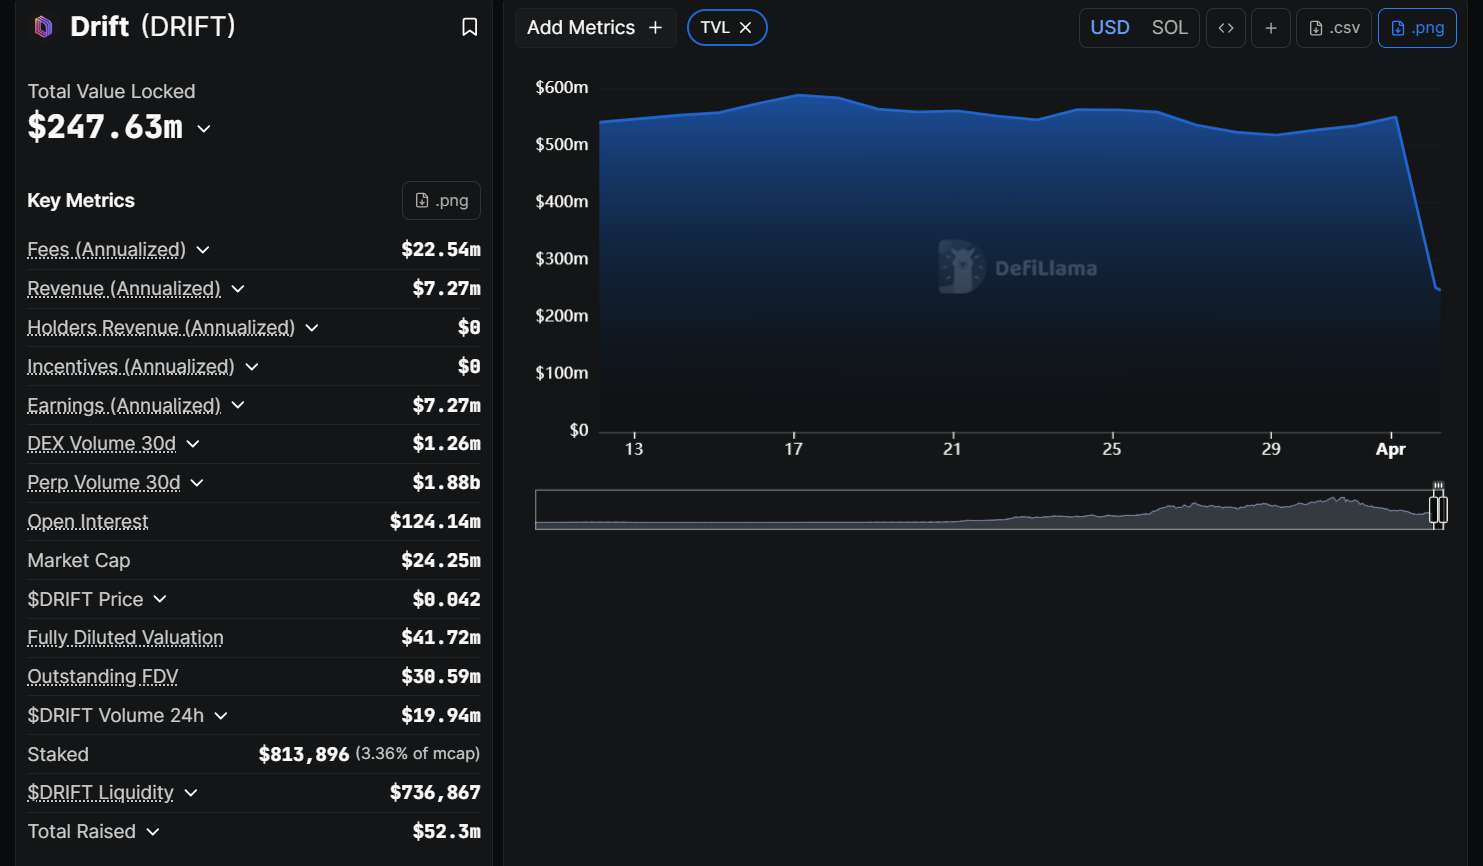This screenshot has height=866, width=1483.
Task: Remove the TVL metric chip
Action: pos(745,28)
